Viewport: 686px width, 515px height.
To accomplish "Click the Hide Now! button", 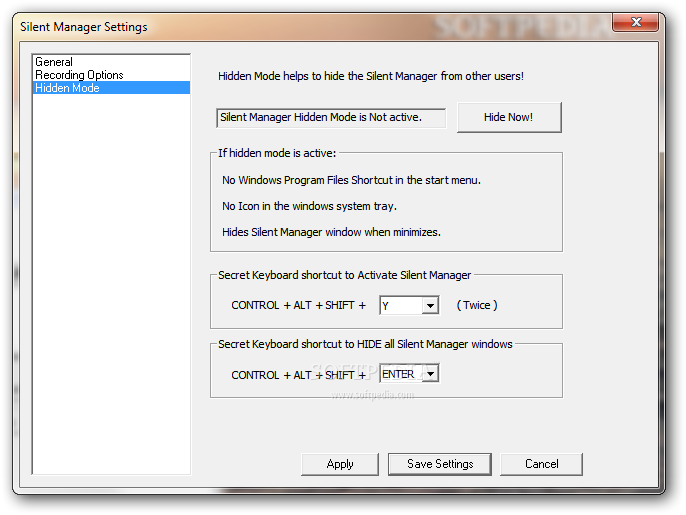I will (x=509, y=117).
